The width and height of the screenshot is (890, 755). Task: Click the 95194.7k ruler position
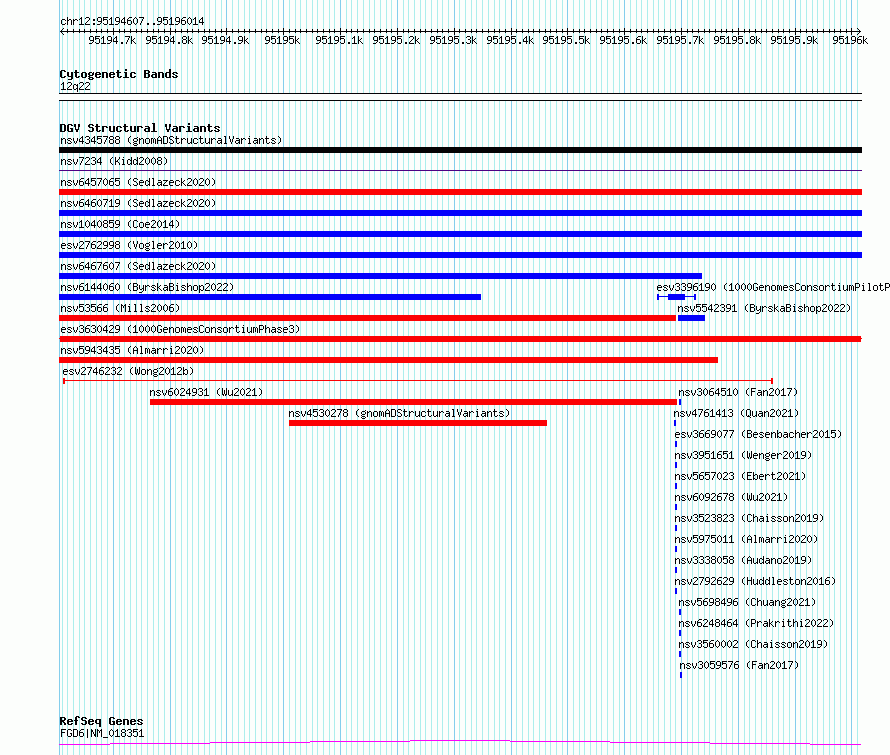112,40
